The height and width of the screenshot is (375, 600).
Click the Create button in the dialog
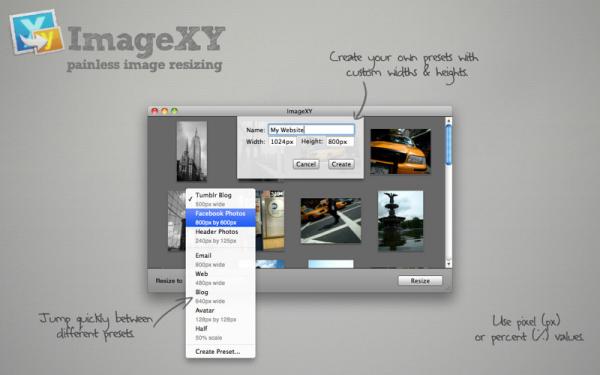click(341, 164)
